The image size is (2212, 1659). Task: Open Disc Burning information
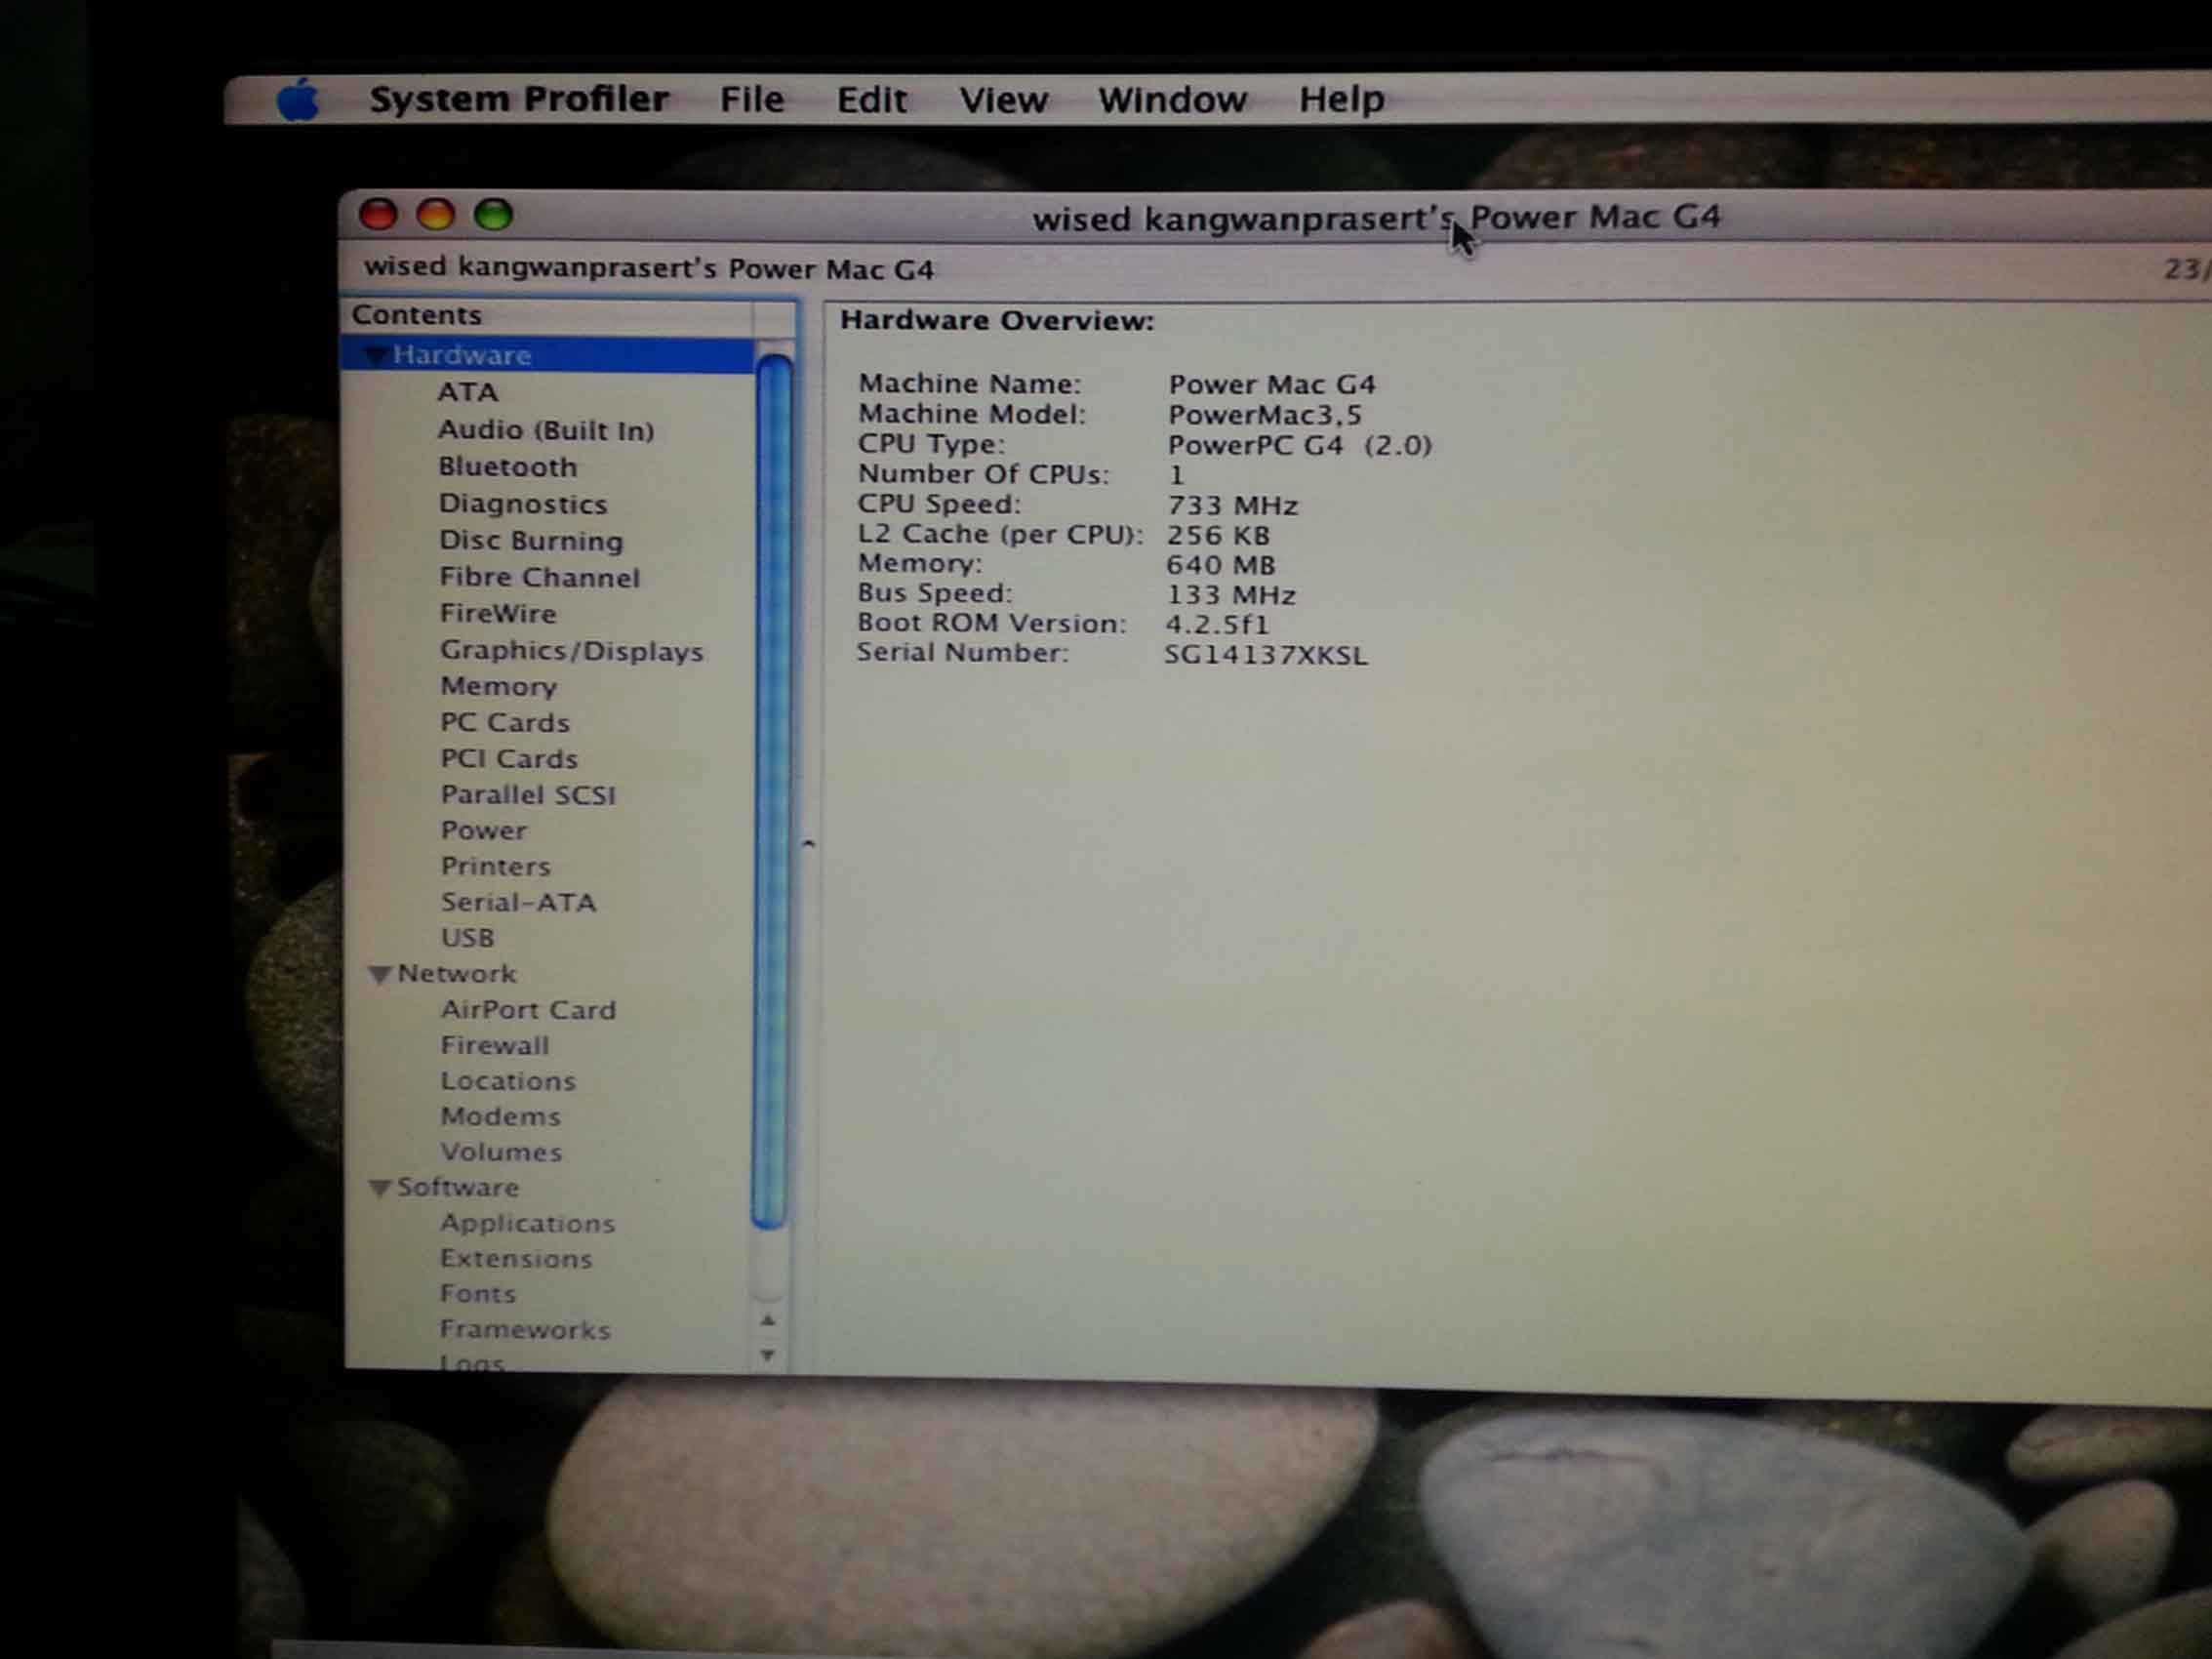coord(531,541)
